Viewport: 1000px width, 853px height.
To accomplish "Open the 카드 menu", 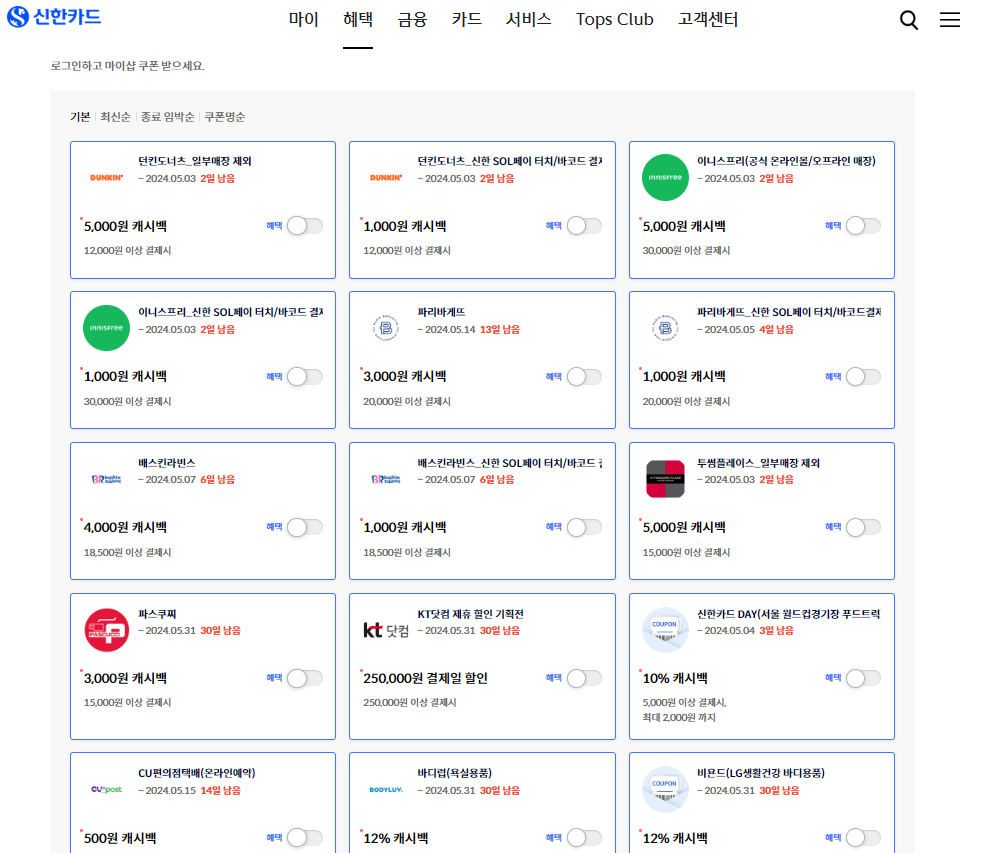I will coord(467,20).
